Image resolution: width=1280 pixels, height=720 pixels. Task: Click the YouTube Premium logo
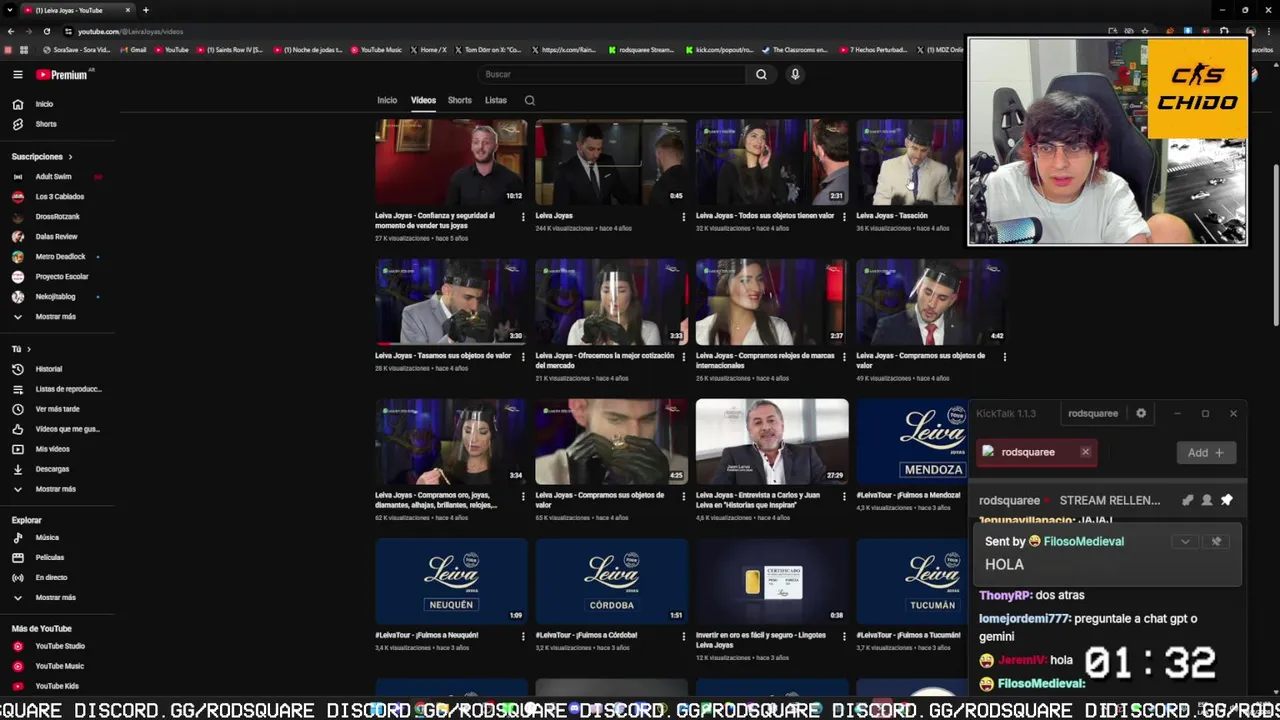pos(62,74)
